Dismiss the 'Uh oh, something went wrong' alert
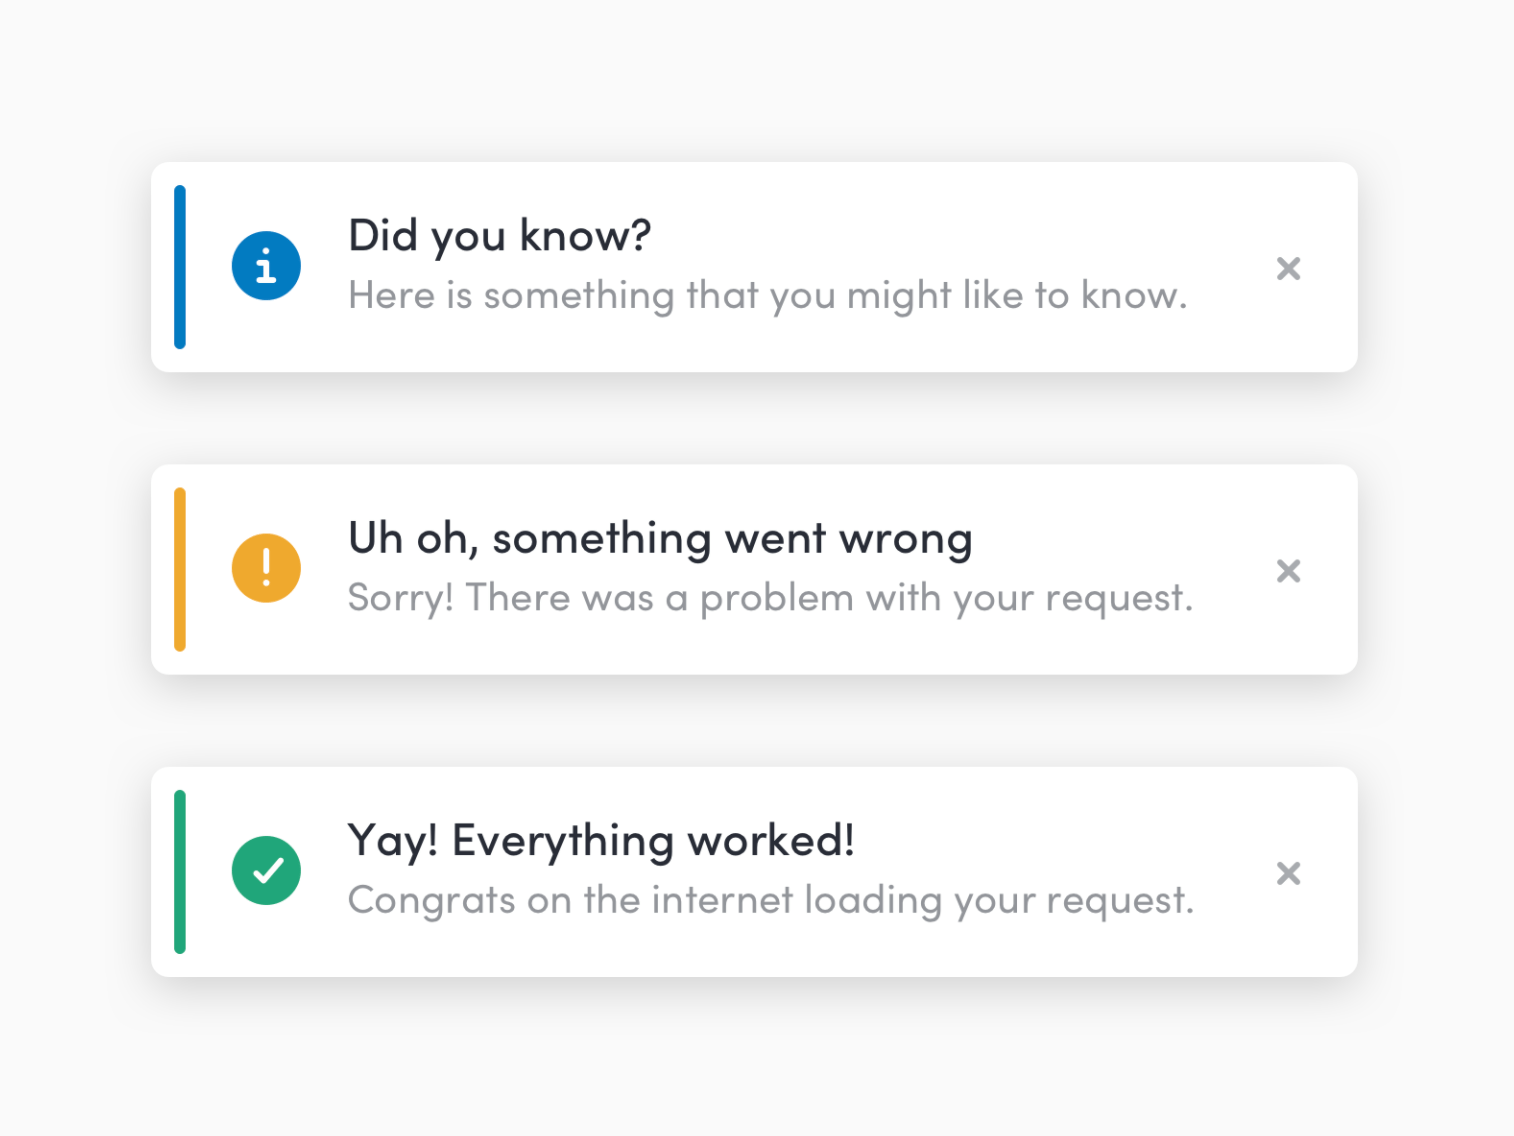The width and height of the screenshot is (1514, 1136). pyautogui.click(x=1288, y=571)
